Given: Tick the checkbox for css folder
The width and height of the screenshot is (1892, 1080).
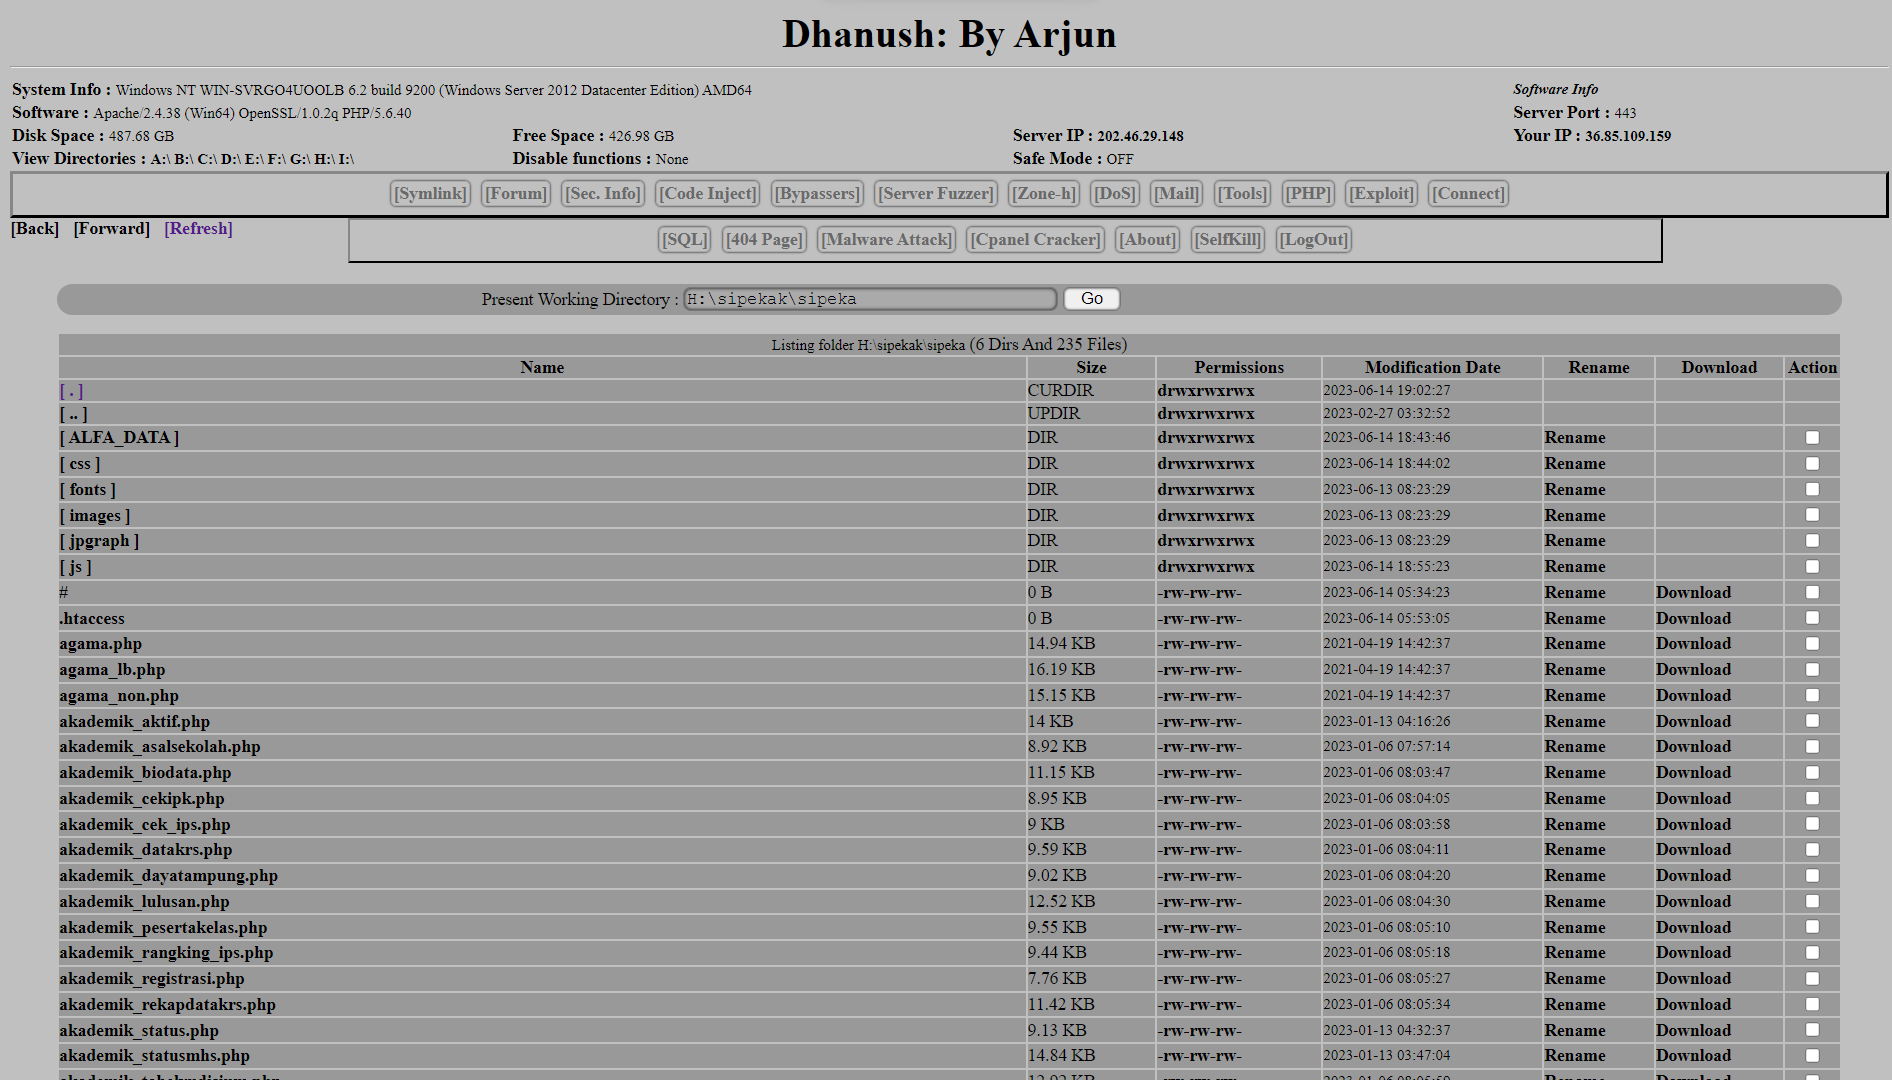Looking at the screenshot, I should coord(1812,464).
